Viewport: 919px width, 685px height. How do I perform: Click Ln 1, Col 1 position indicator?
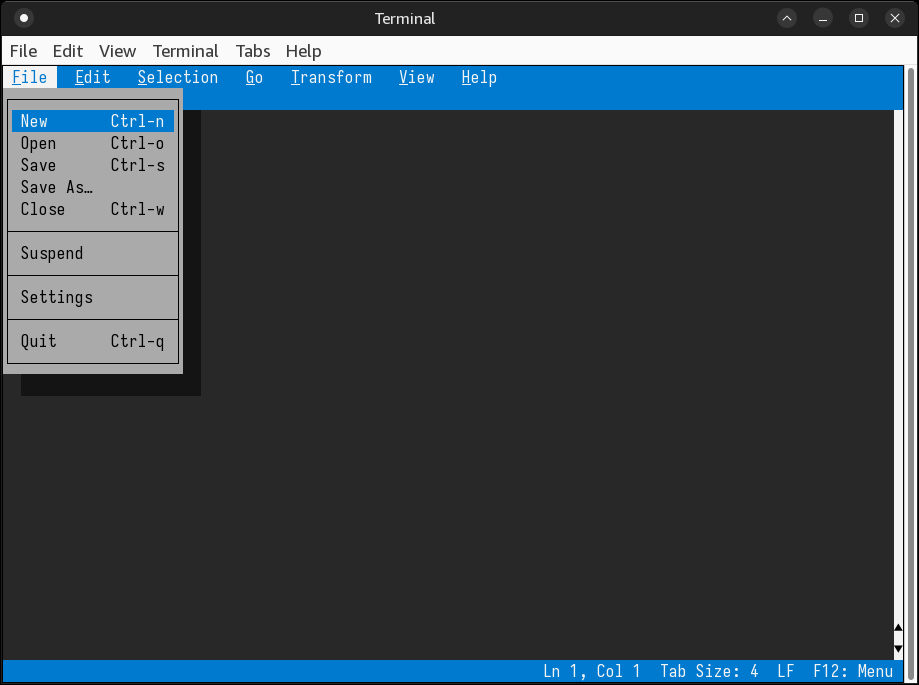point(592,671)
